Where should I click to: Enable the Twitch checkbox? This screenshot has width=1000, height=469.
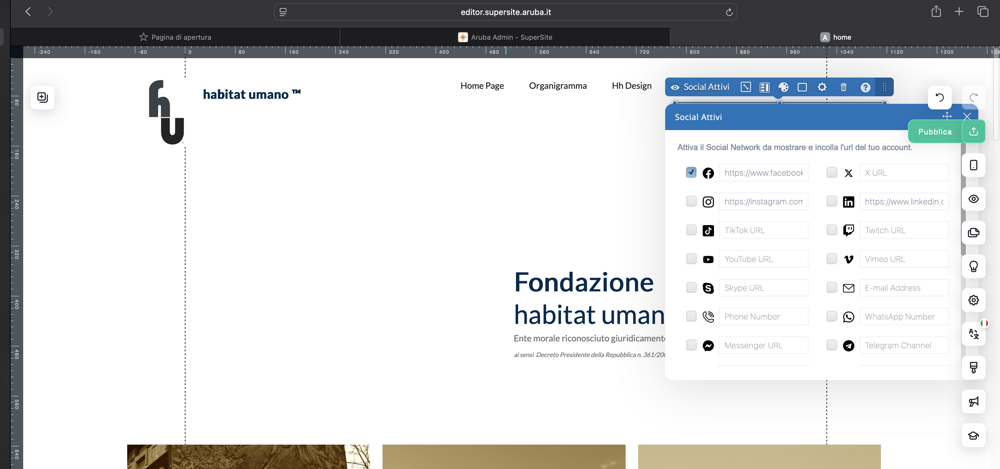832,230
